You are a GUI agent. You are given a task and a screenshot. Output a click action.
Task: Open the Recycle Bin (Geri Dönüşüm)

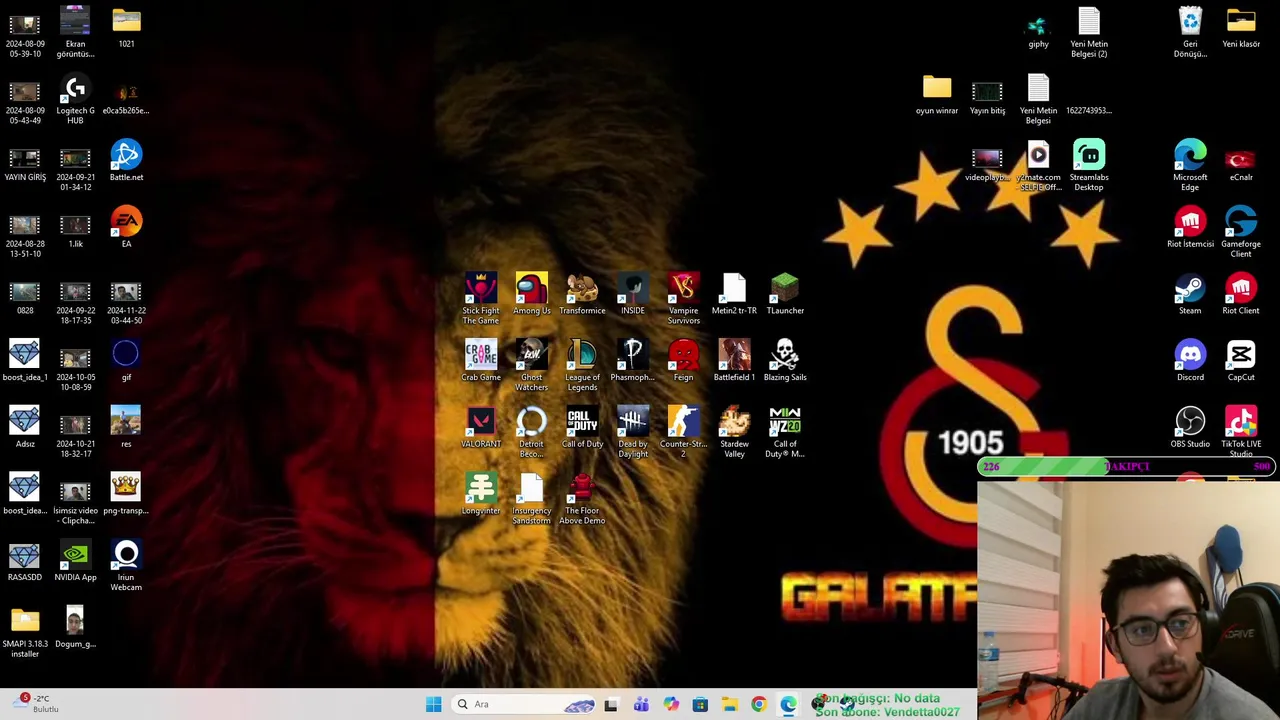(1190, 31)
